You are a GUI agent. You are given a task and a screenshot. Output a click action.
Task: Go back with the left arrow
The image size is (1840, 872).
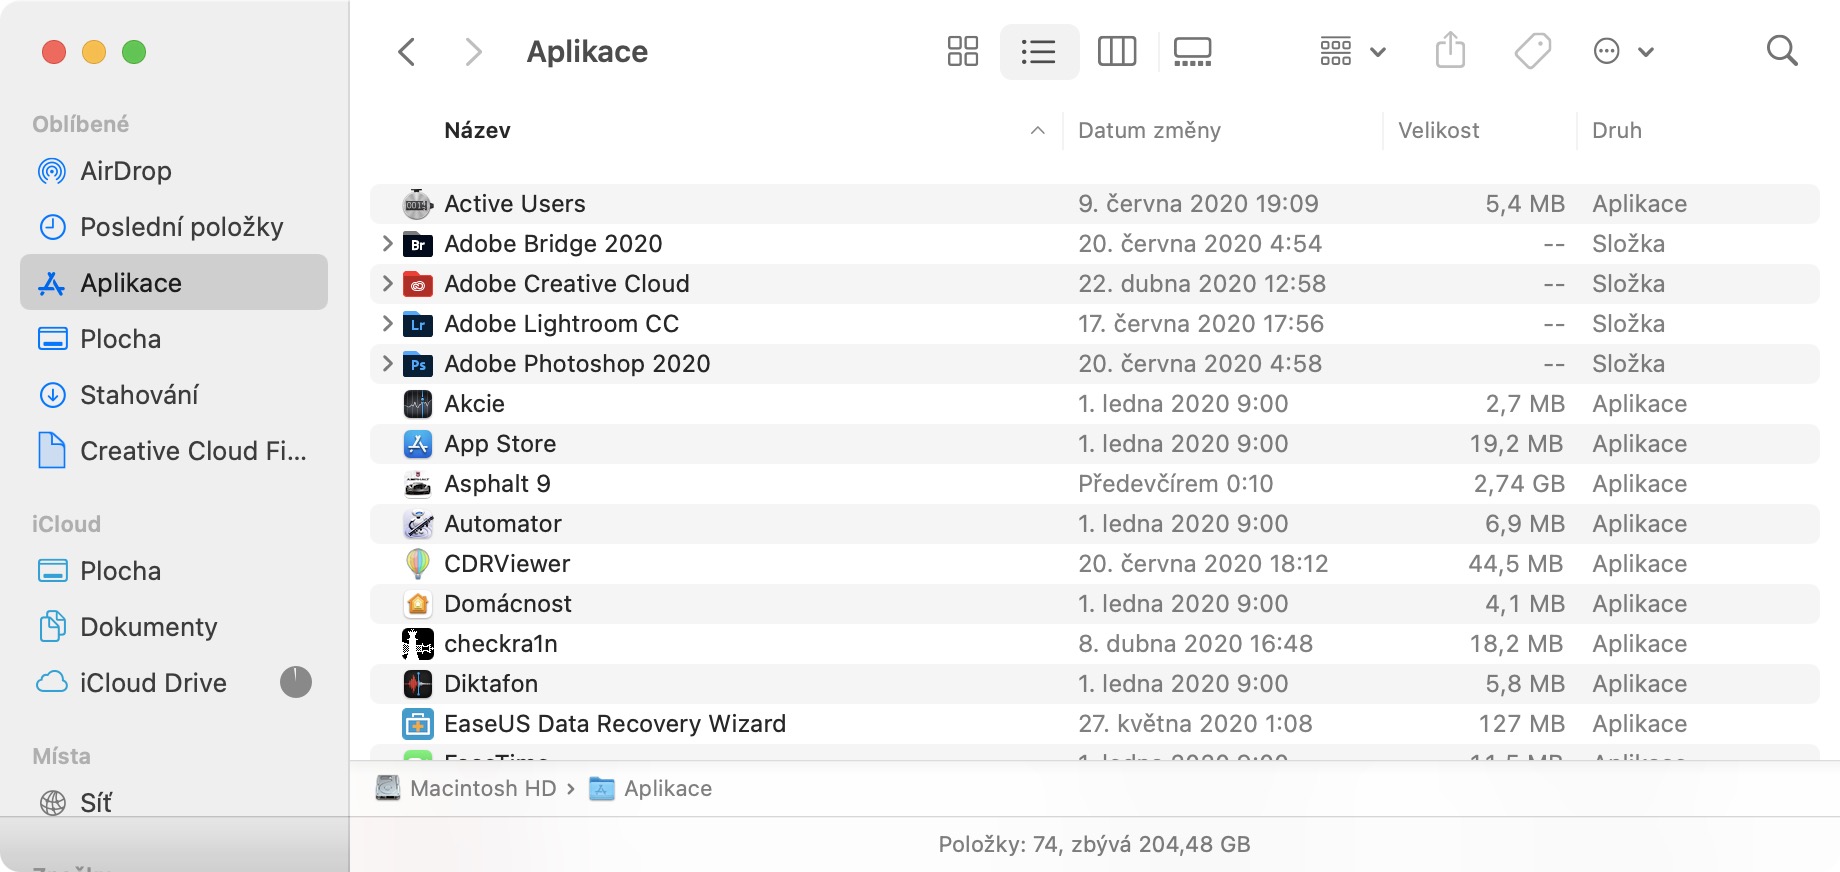tap(407, 51)
